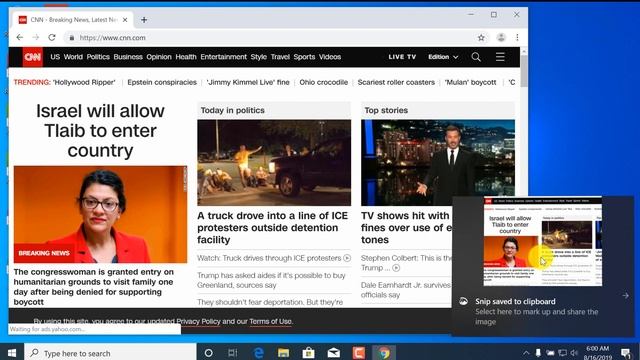Select Sports in CNN navigation
The width and height of the screenshot is (640, 360).
tap(304, 57)
